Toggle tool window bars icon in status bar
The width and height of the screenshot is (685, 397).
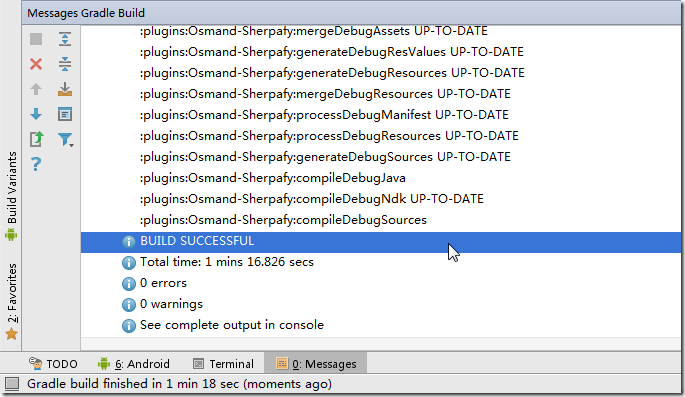click(12, 384)
